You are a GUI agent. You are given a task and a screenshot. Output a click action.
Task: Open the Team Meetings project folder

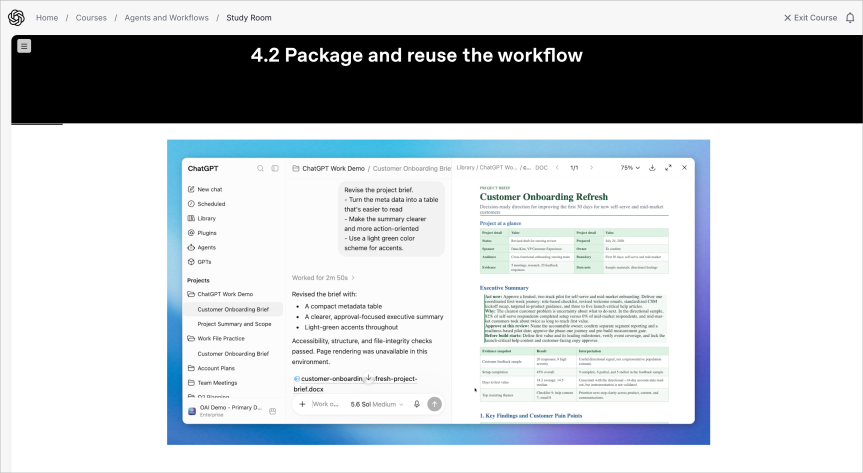coord(212,383)
